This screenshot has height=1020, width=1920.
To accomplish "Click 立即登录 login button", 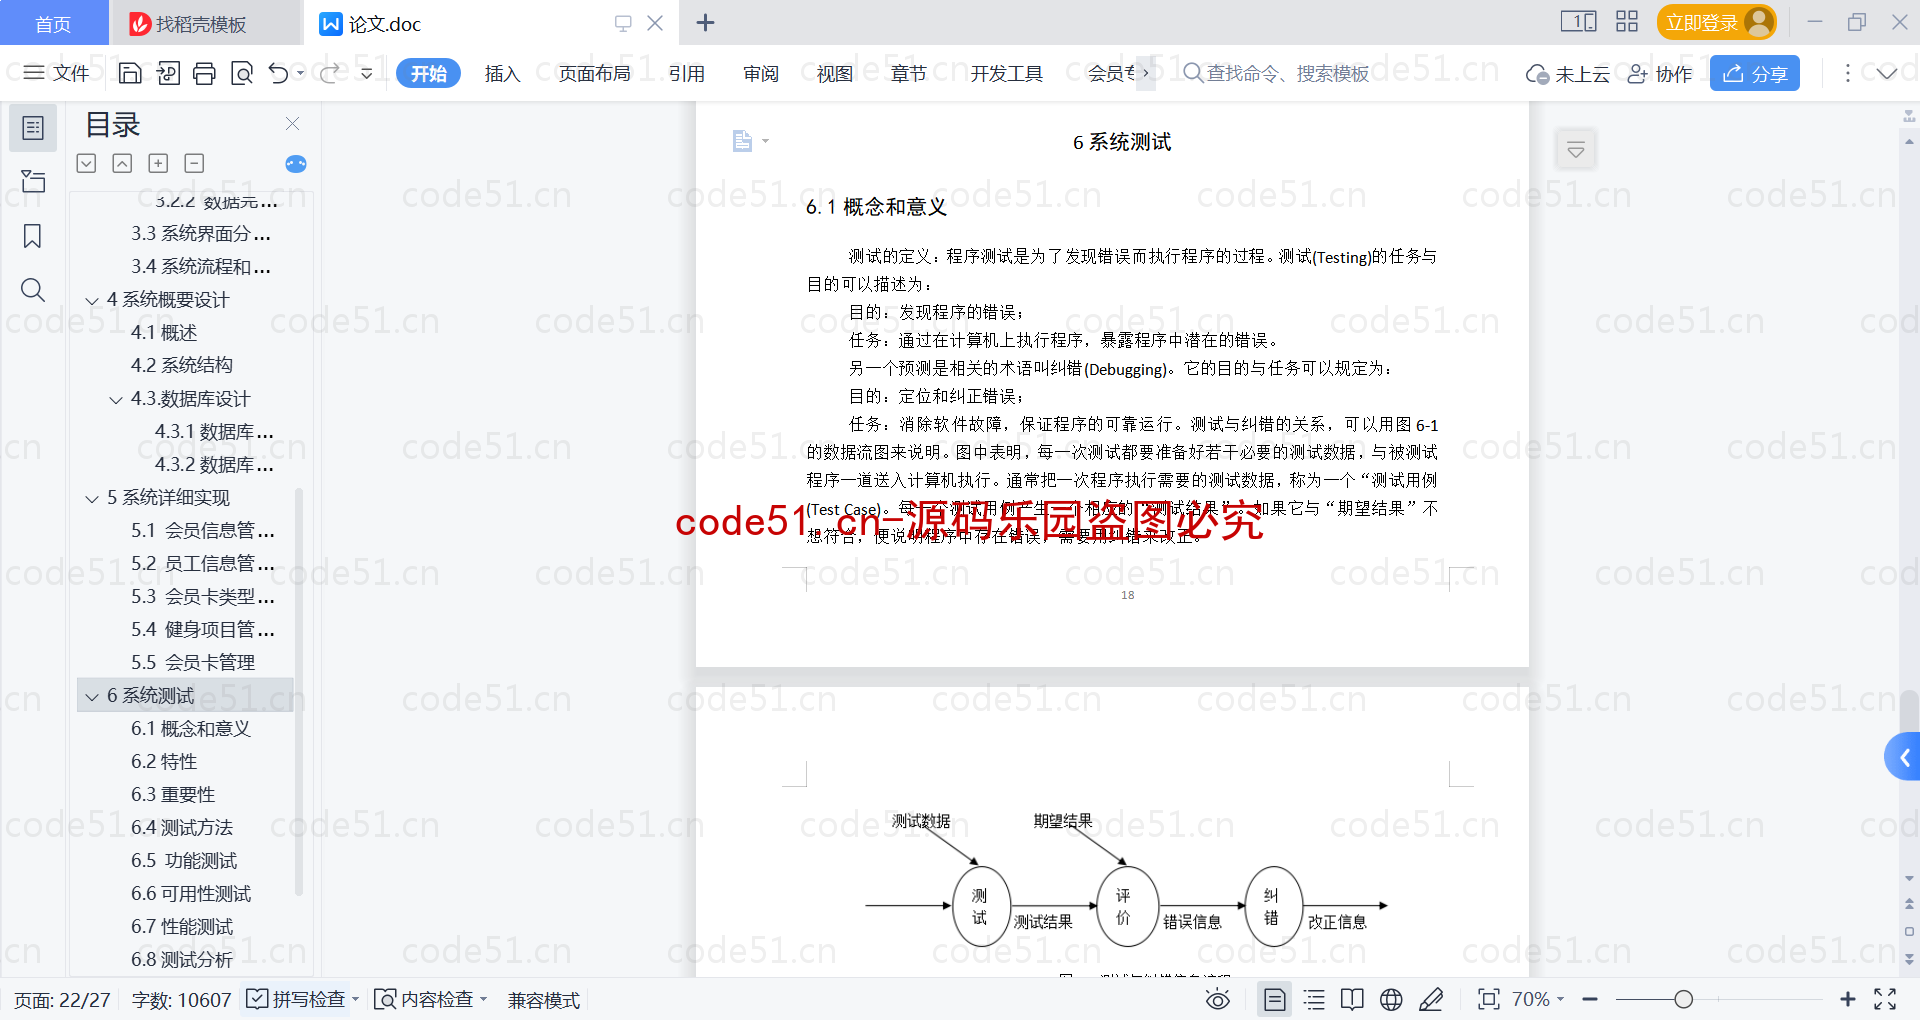I will tap(1716, 22).
